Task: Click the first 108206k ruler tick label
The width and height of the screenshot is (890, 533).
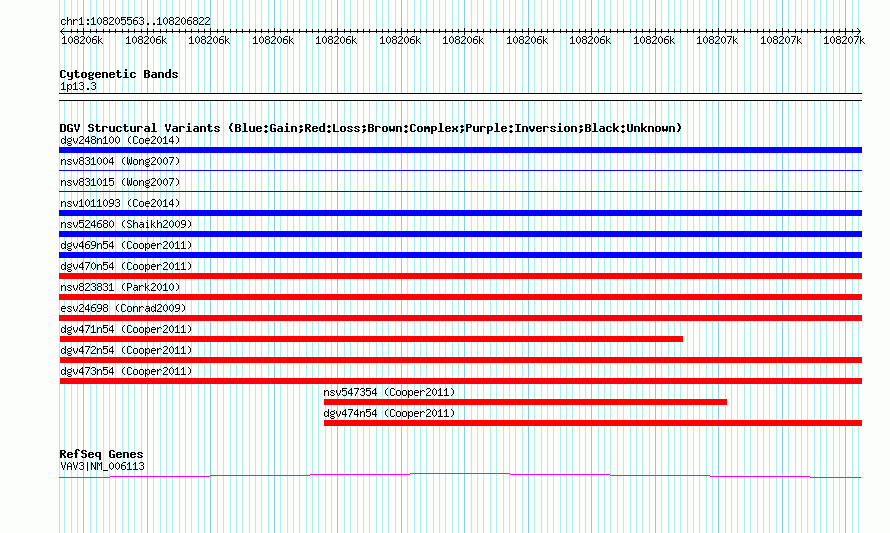Action: point(82,40)
